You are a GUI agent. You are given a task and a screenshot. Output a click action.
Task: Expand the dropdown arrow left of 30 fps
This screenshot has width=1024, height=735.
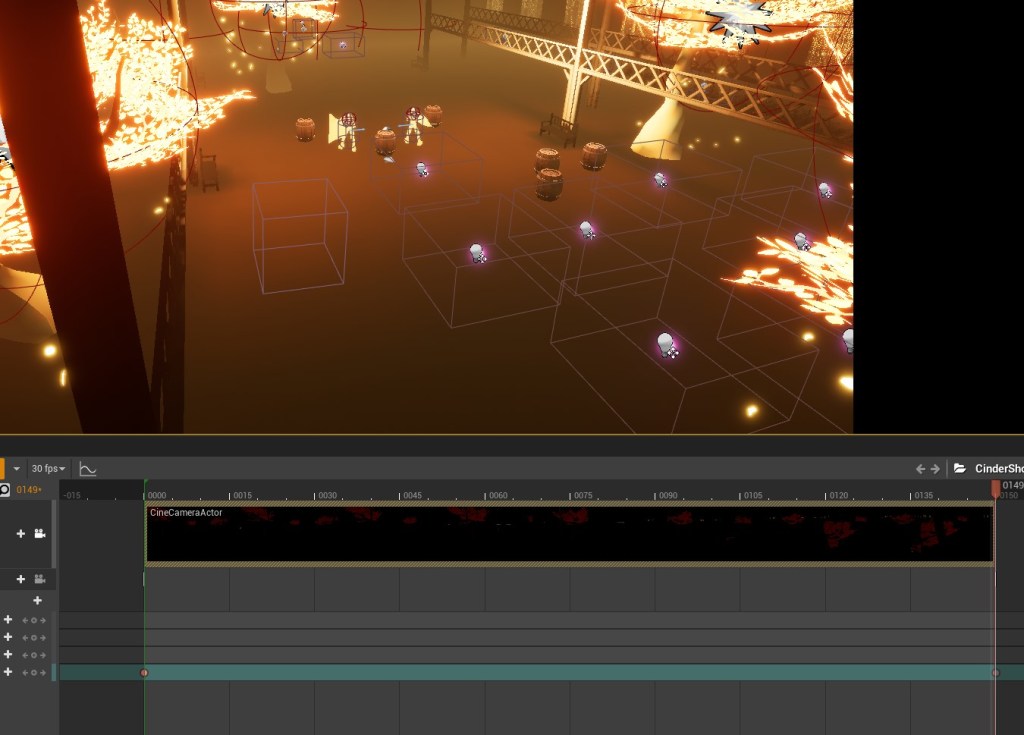click(16, 469)
